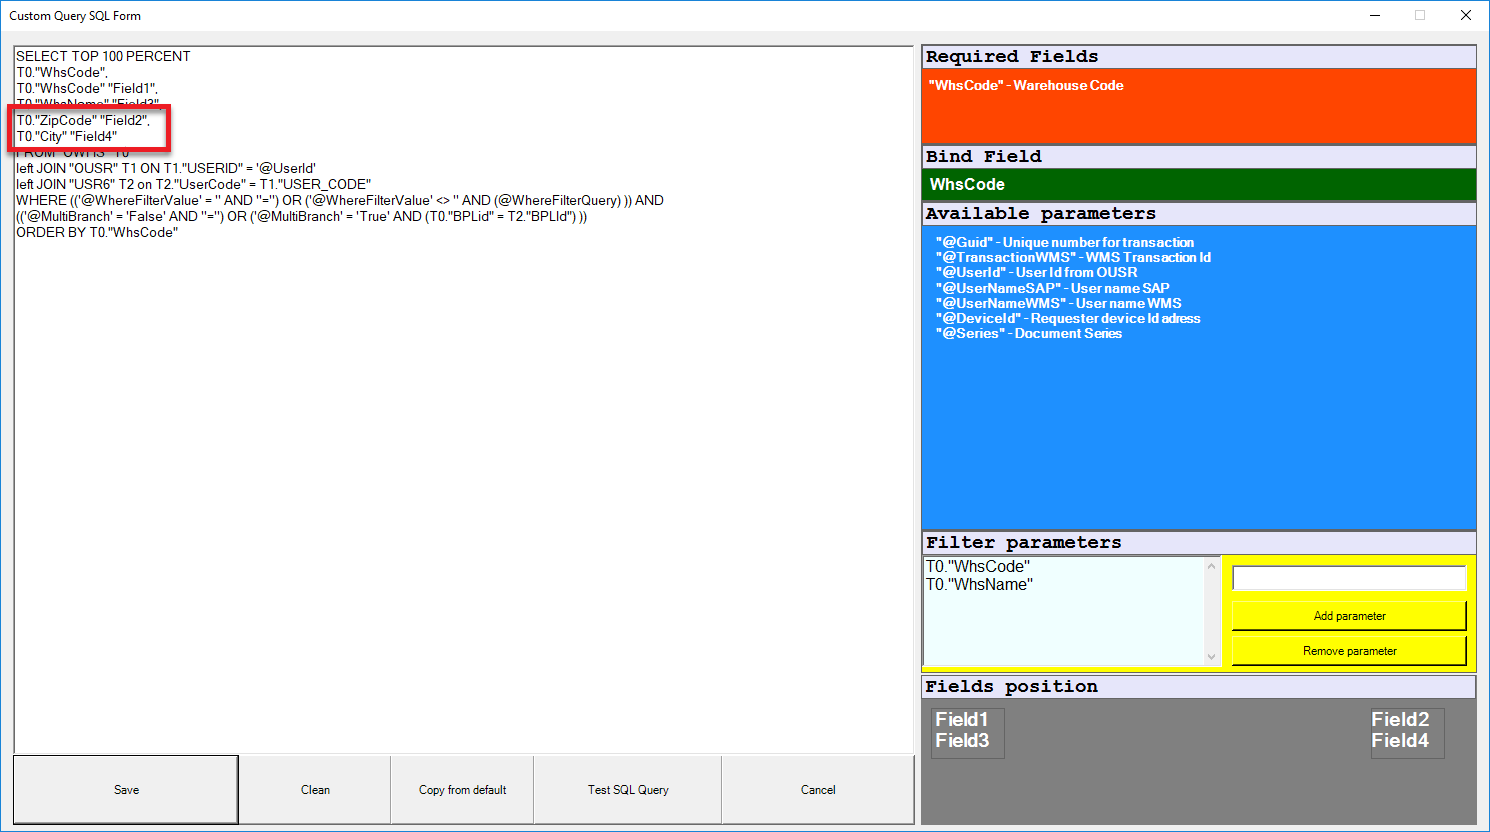1490x832 pixels.
Task: Click the Save button
Action: 126,790
